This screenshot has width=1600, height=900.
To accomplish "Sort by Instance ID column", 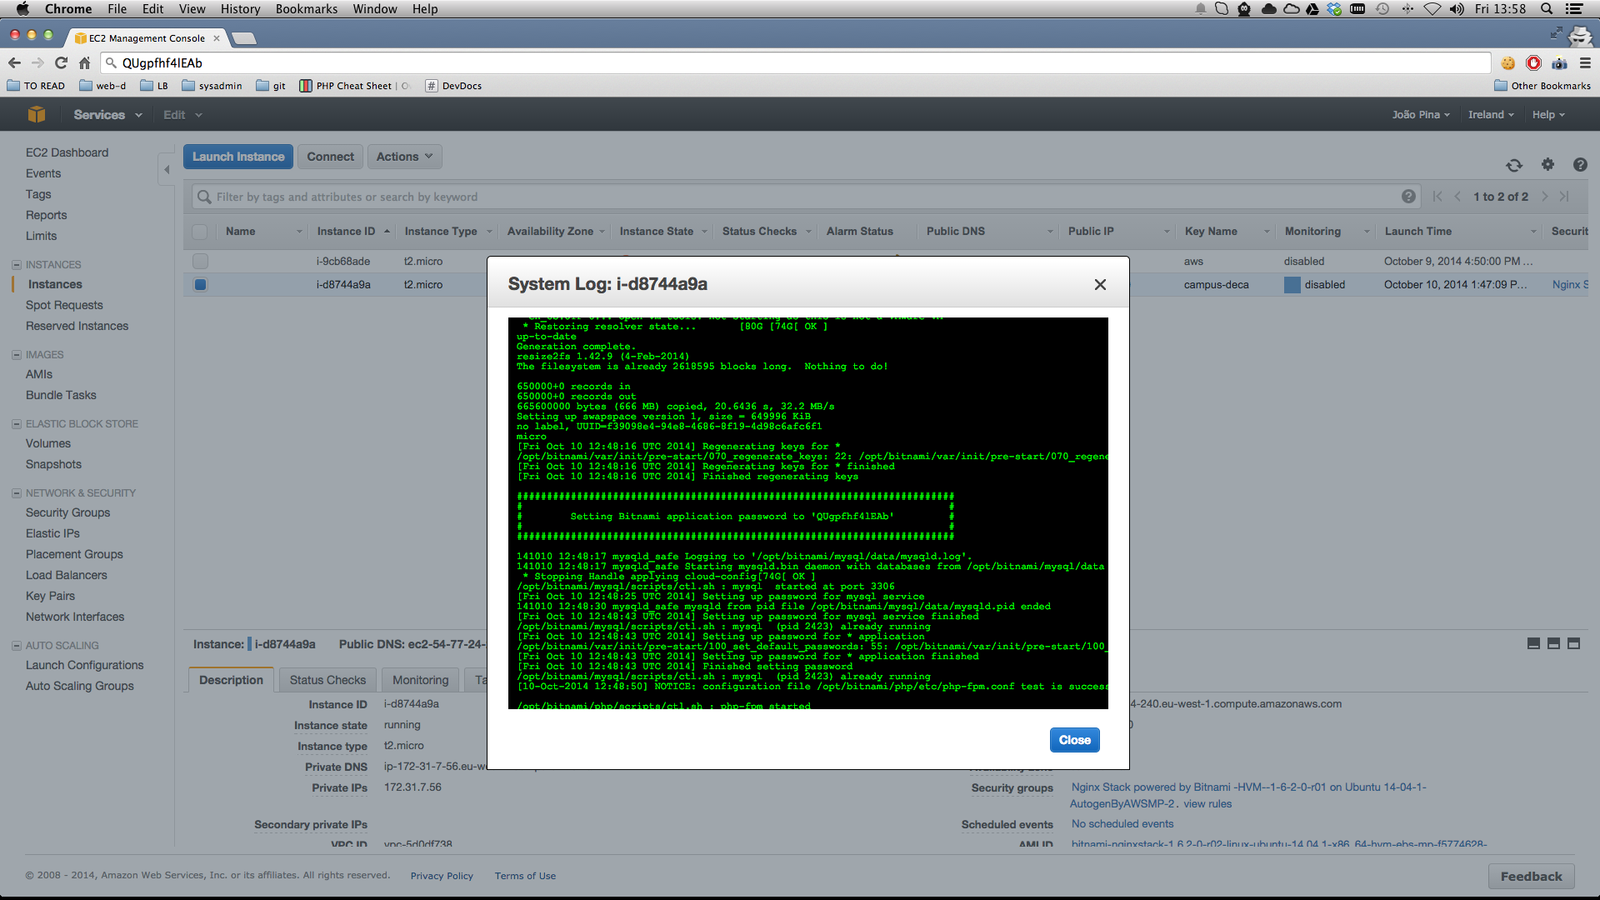I will coord(346,232).
